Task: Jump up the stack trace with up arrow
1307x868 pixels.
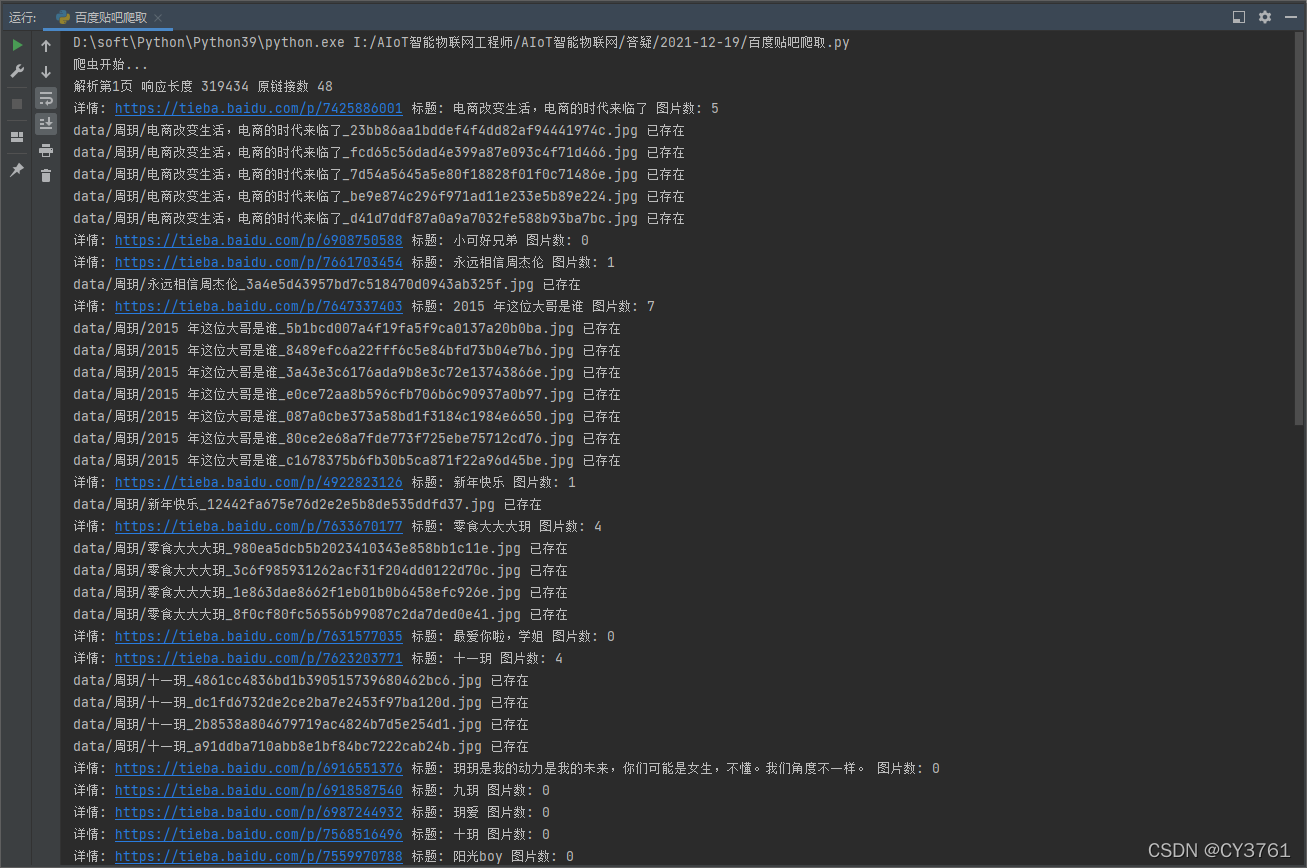Action: pos(46,46)
